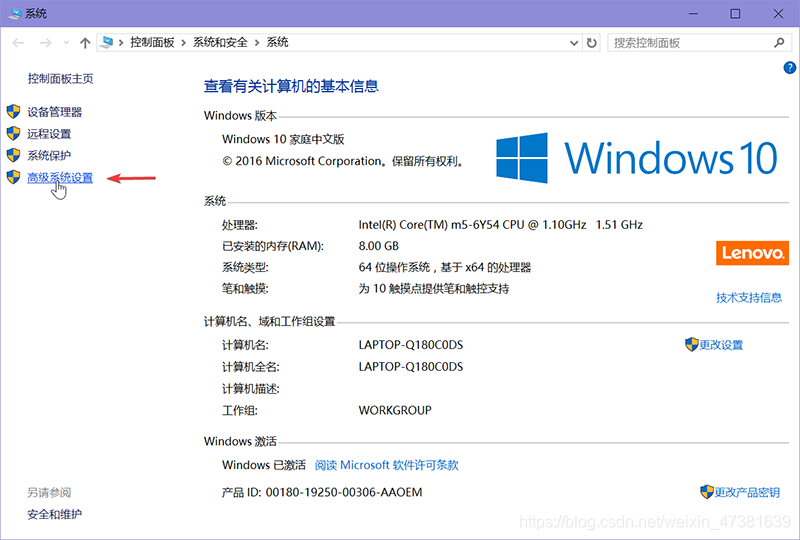Image resolution: width=800 pixels, height=540 pixels.
Task: Open address bar history dropdown
Action: (573, 43)
